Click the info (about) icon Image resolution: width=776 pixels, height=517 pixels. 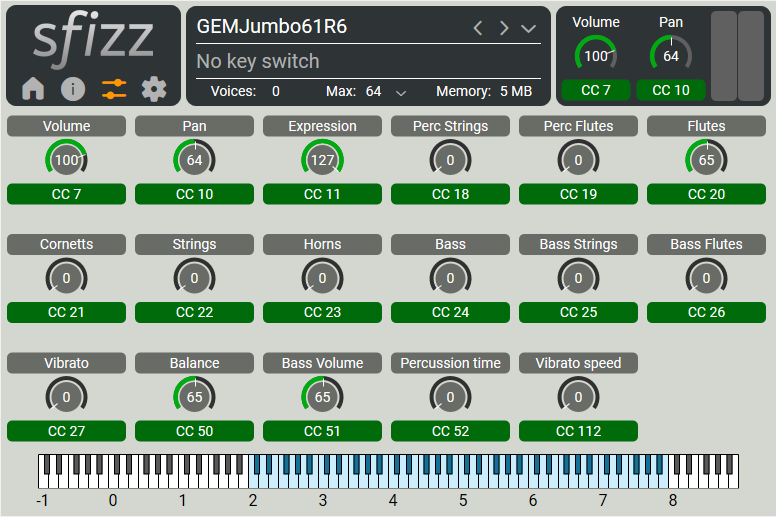coord(73,89)
